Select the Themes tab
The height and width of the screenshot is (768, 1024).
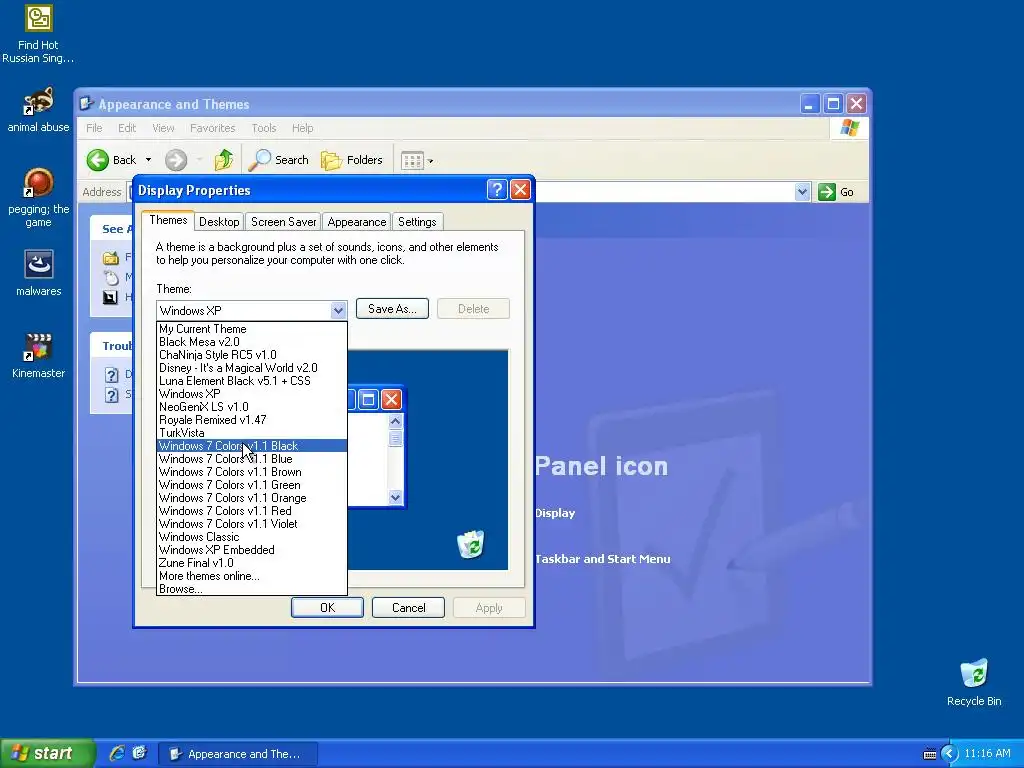tap(168, 220)
